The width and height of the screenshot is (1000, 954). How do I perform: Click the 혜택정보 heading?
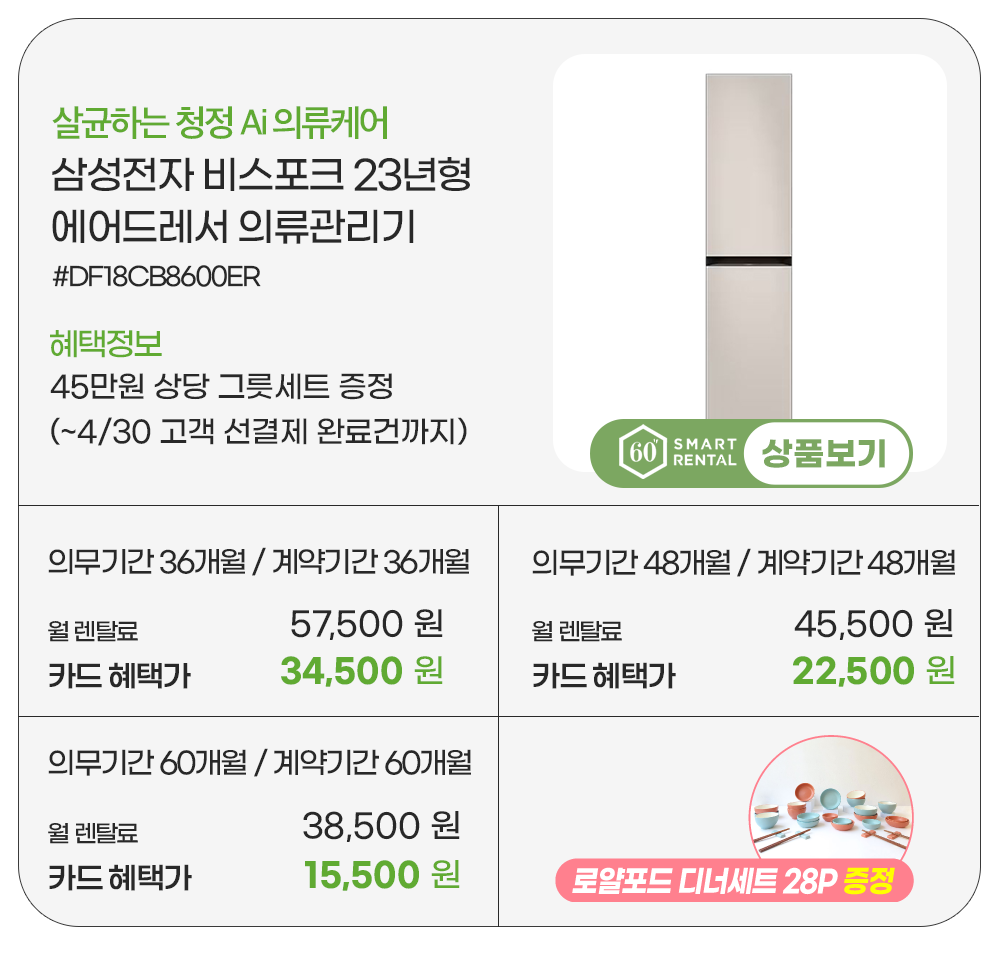pyautogui.click(x=105, y=343)
